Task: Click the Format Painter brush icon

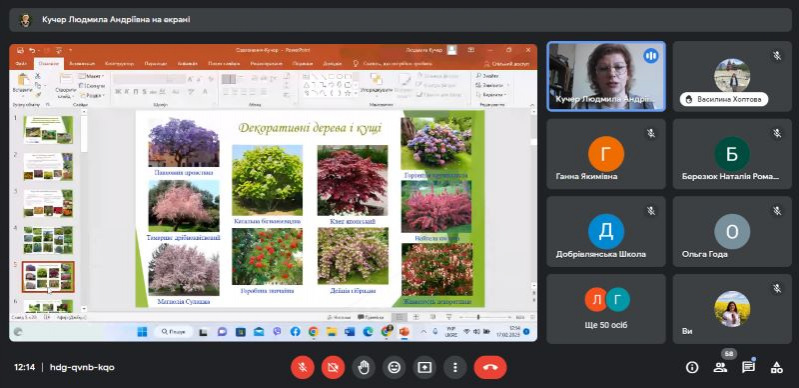Action: pos(38,95)
